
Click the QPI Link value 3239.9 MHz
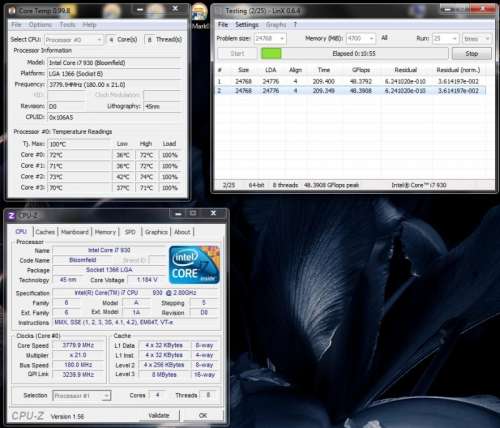coord(78,375)
